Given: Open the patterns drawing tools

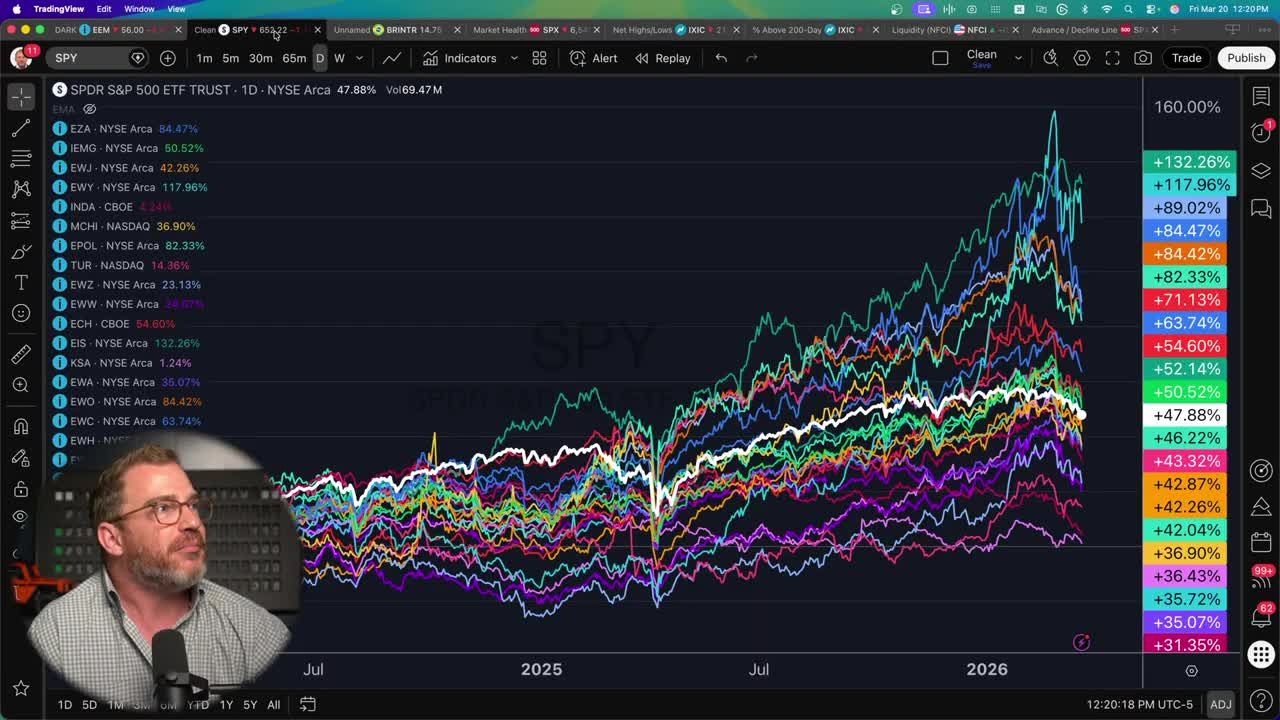Looking at the screenshot, I should [21, 189].
